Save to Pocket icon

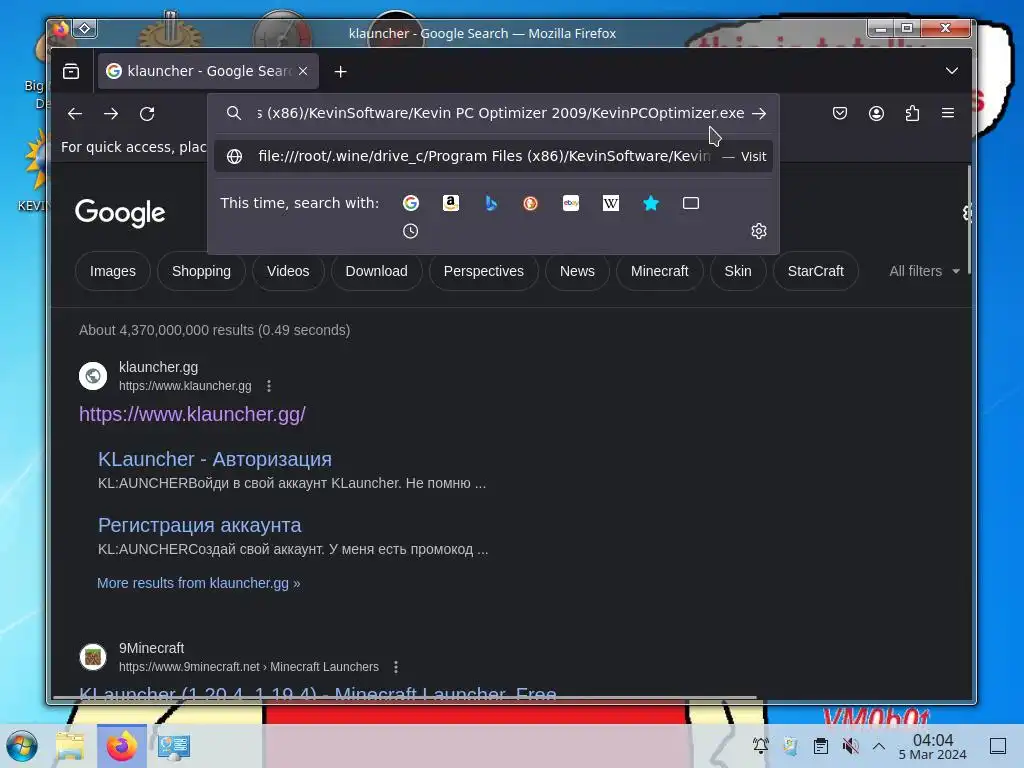840,113
